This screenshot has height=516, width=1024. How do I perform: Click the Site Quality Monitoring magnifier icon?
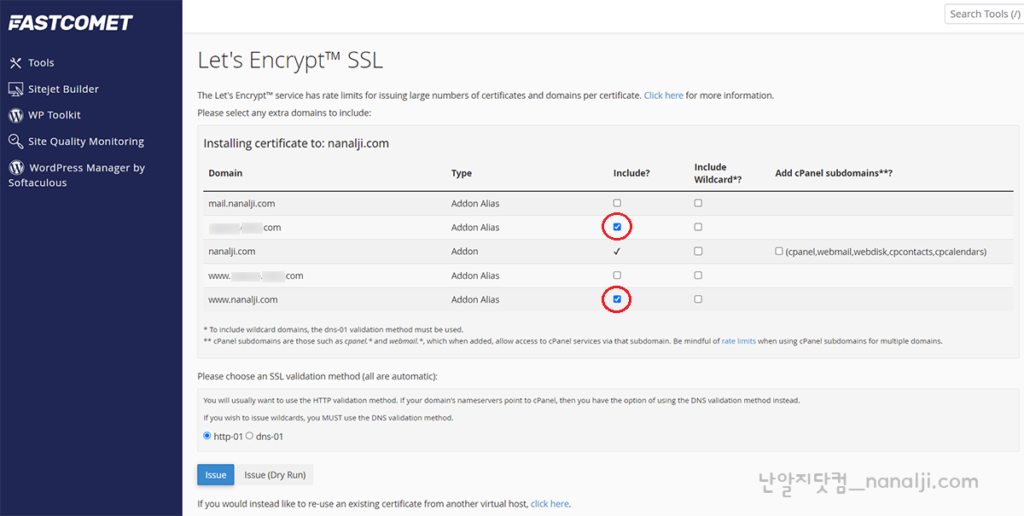pos(15,142)
